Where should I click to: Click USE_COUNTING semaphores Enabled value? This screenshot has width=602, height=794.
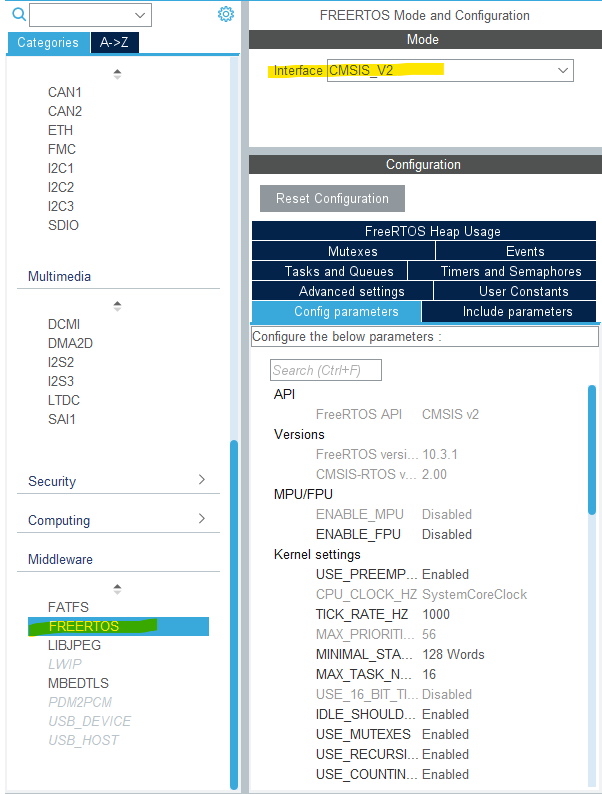[445, 774]
